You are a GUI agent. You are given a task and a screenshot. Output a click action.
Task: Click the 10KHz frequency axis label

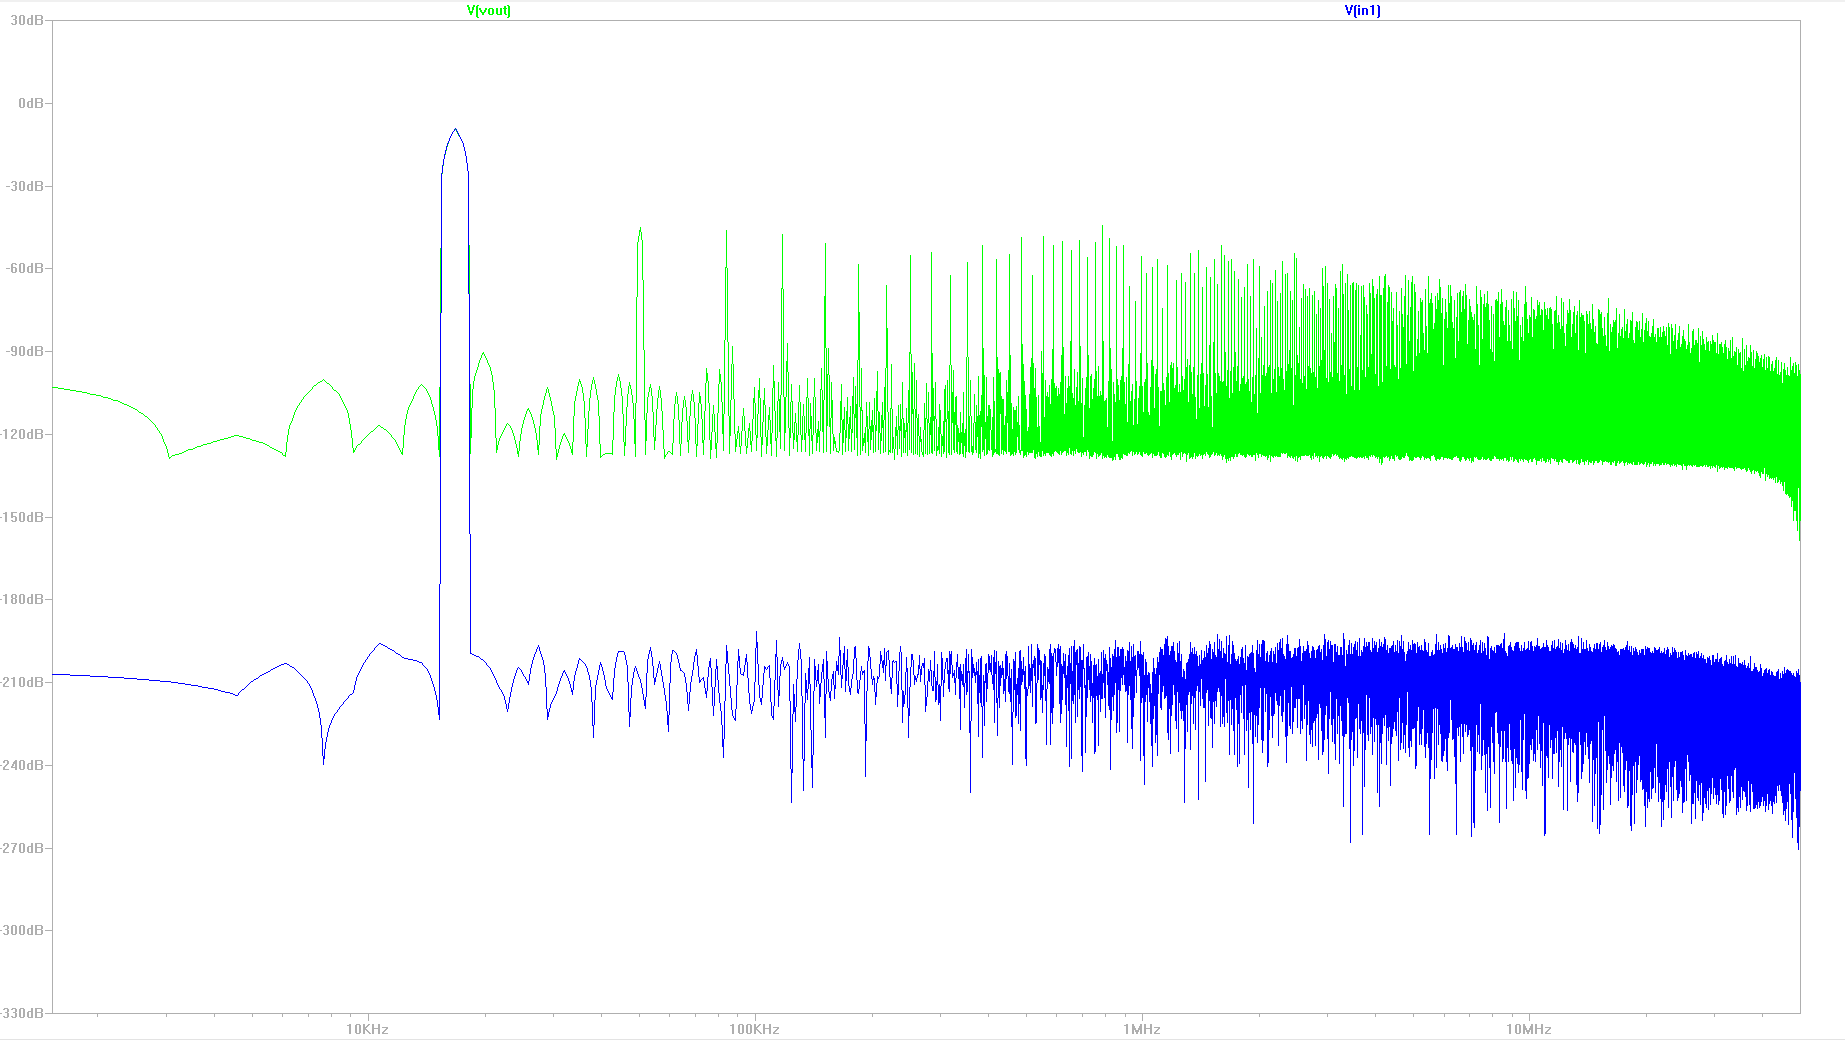(x=367, y=1029)
